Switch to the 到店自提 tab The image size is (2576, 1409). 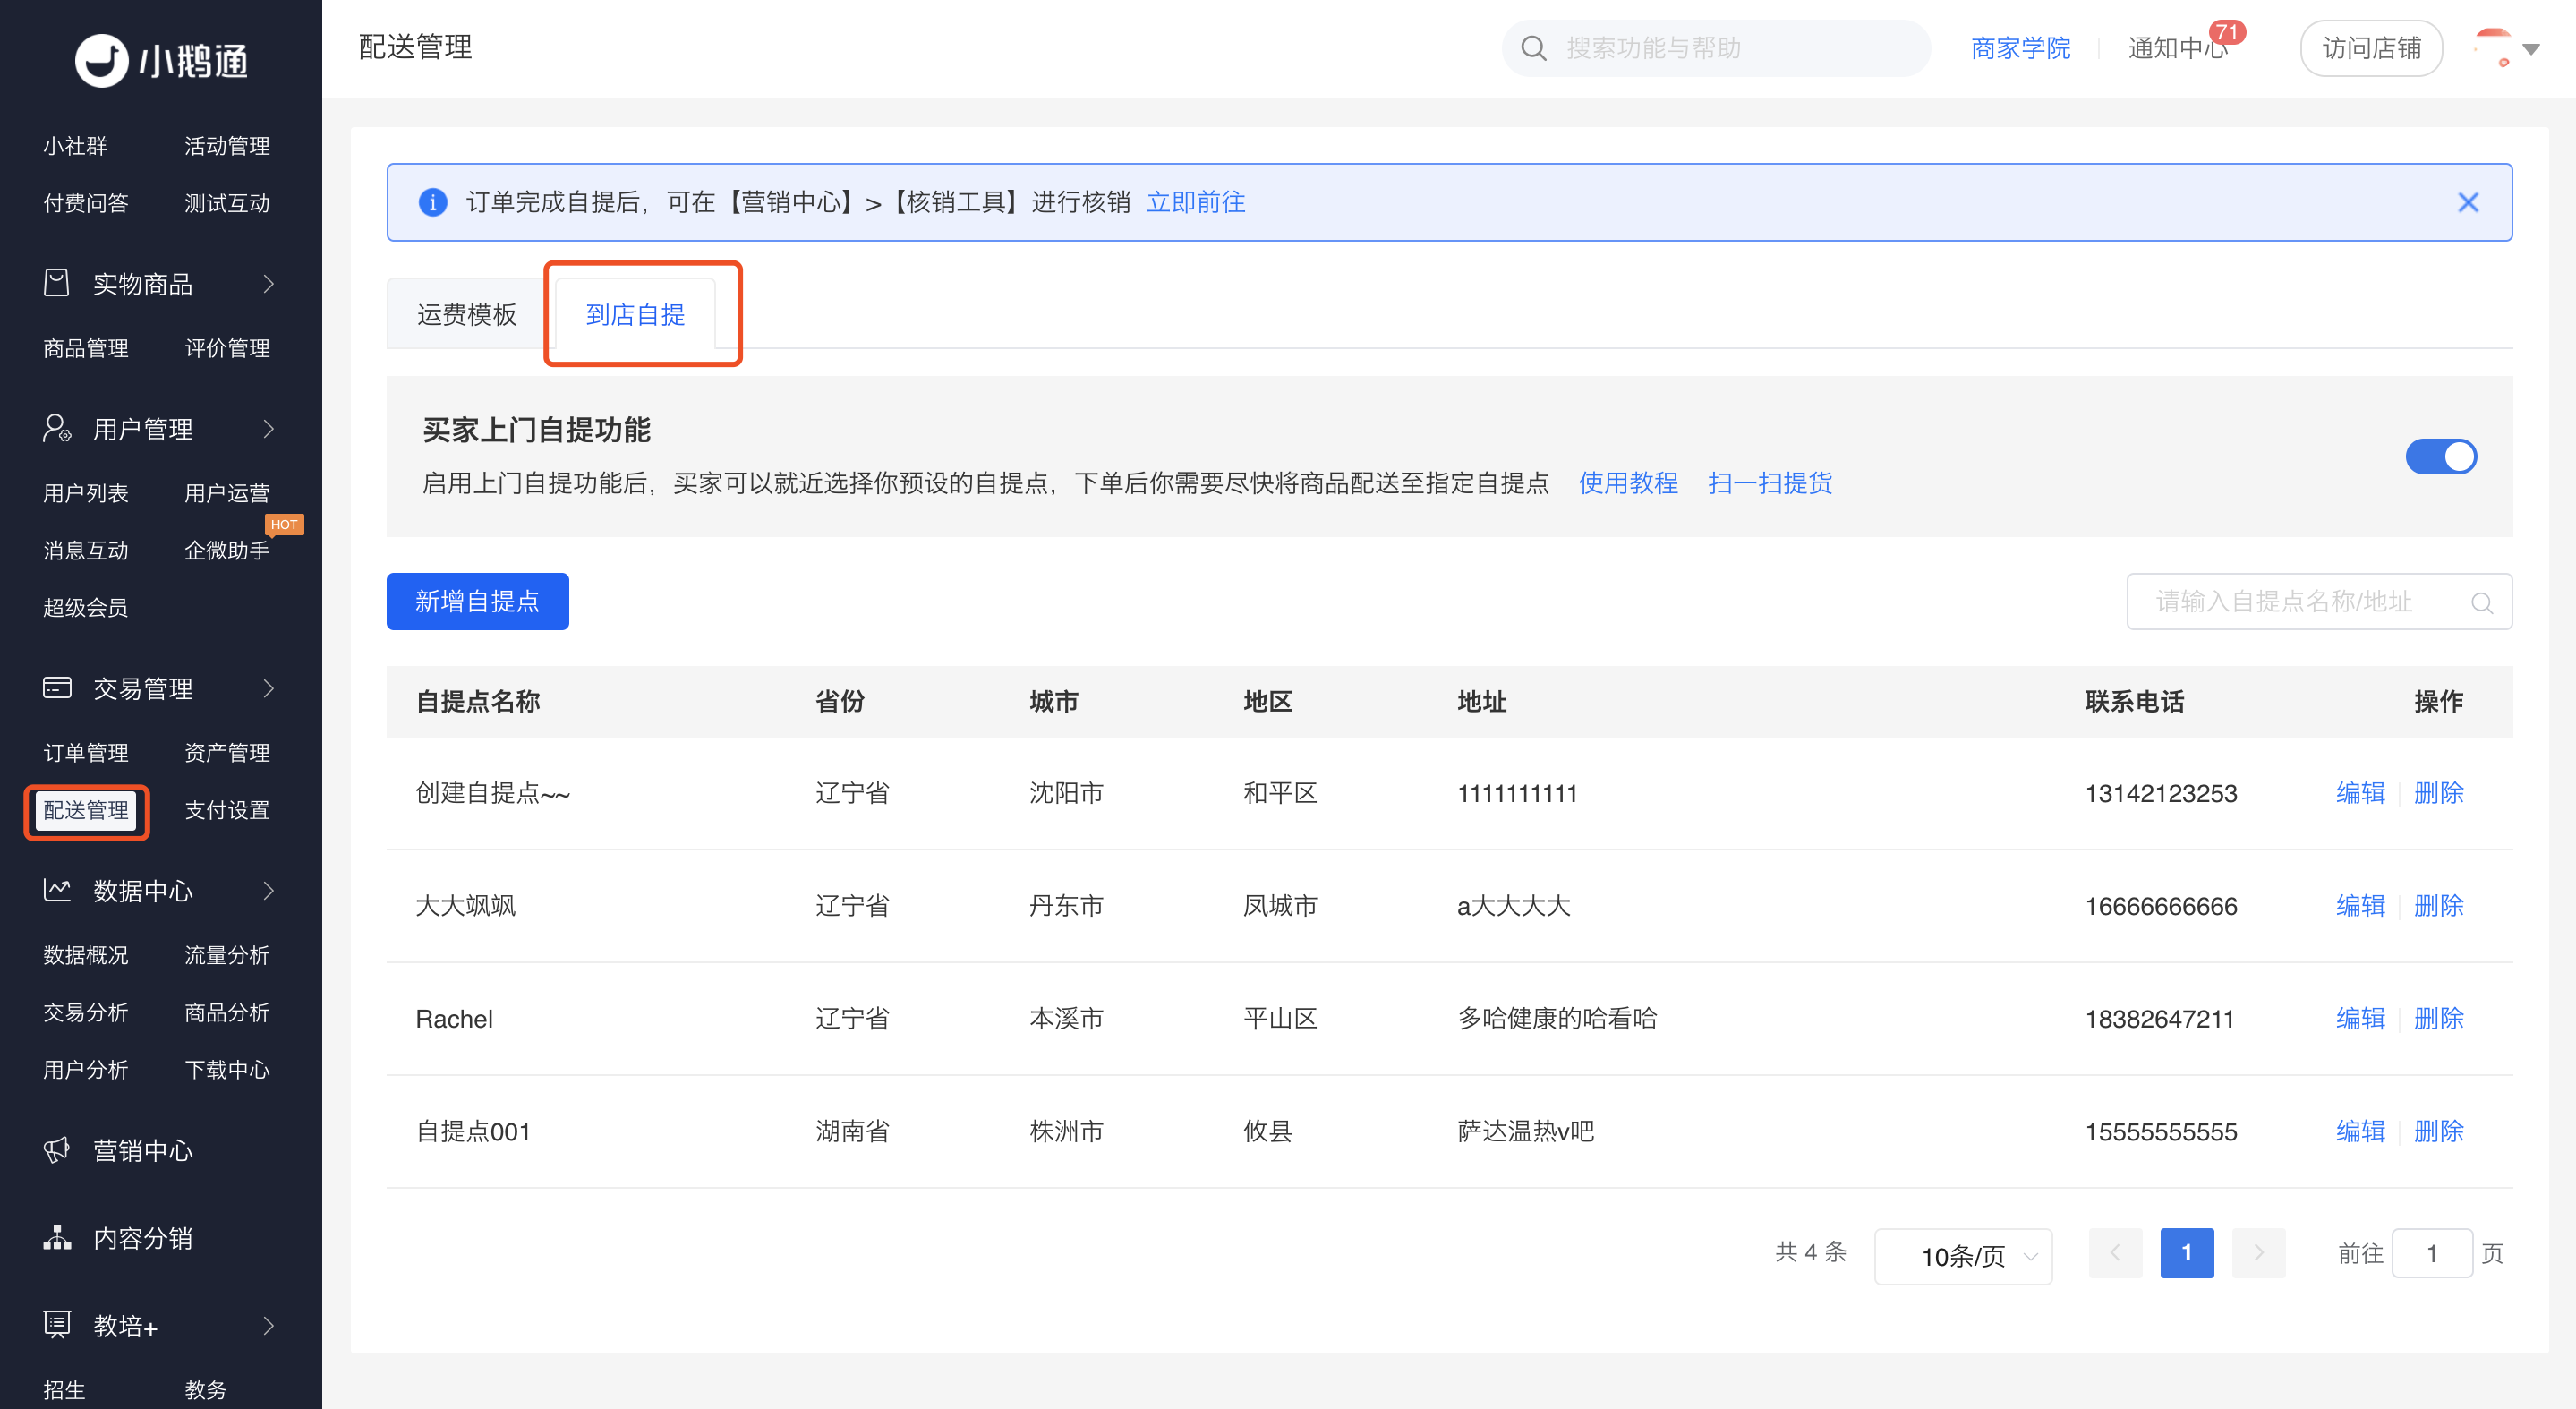click(x=635, y=314)
